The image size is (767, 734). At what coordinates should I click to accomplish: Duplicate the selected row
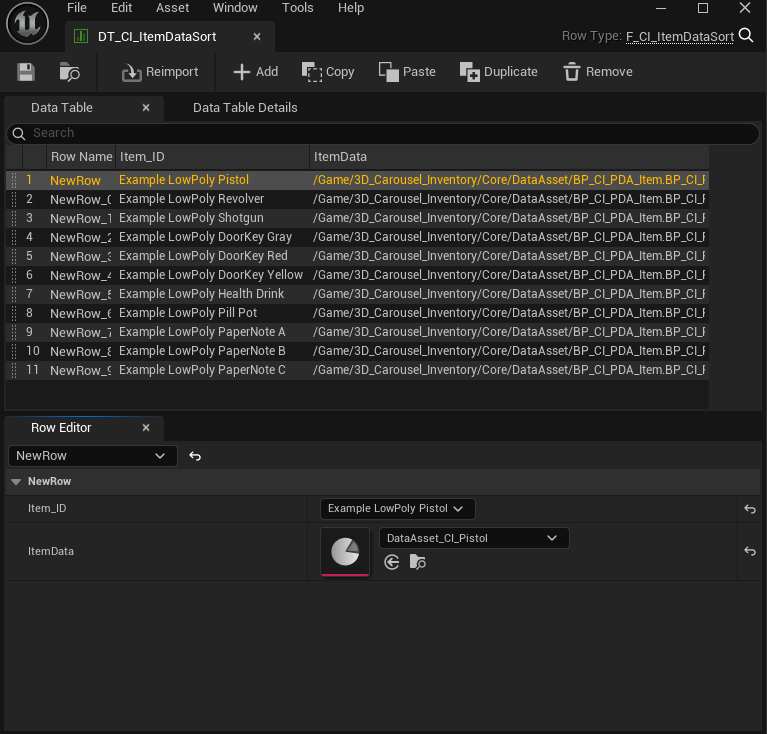(498, 72)
